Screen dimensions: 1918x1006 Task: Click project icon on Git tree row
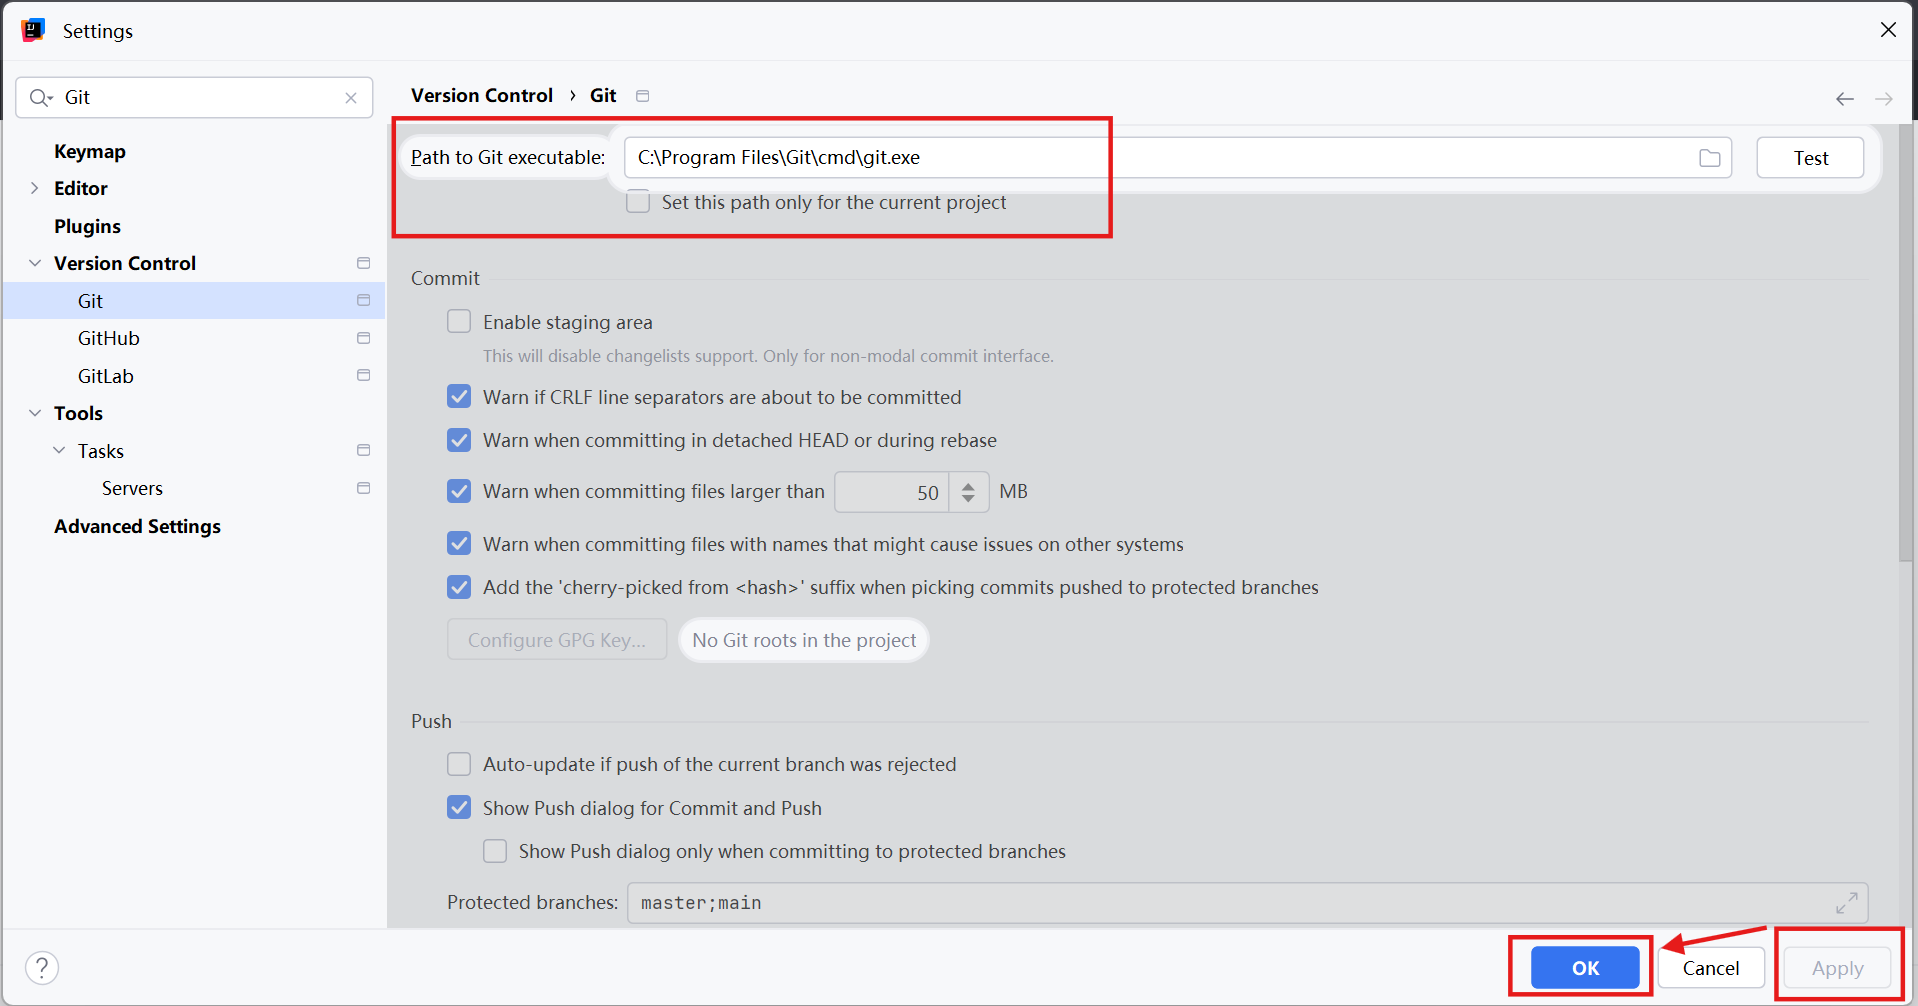coord(363,300)
